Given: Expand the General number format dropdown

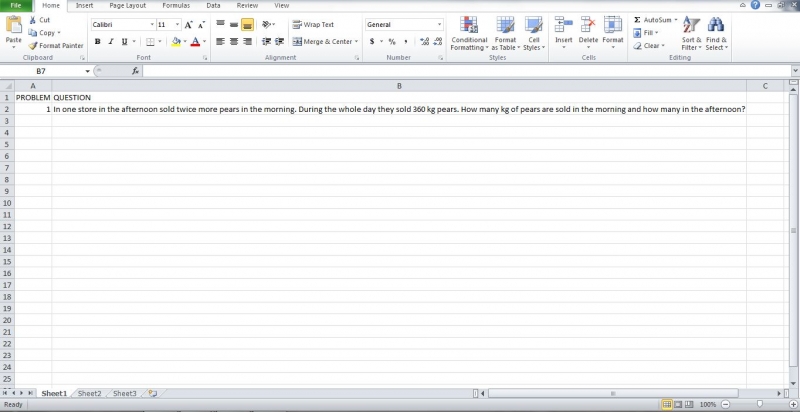Looking at the screenshot, I should tap(438, 25).
